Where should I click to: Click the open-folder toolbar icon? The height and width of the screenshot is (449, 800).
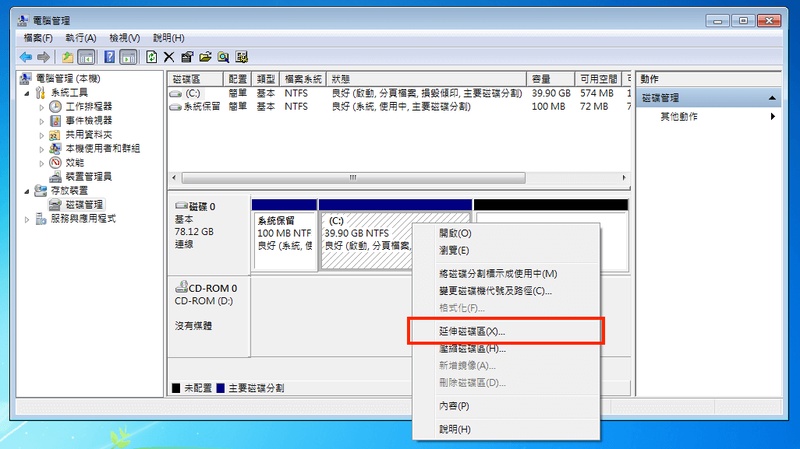(205, 57)
